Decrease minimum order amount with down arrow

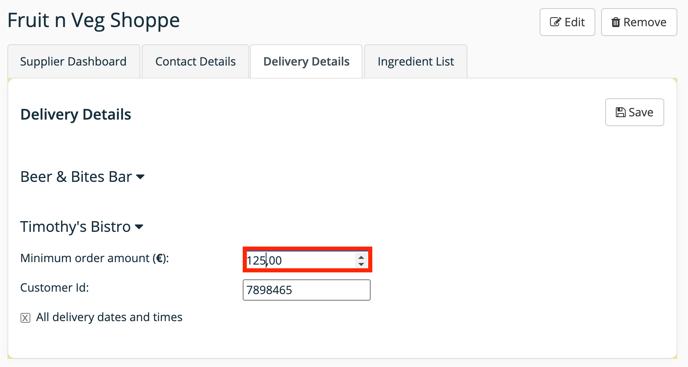(x=361, y=264)
